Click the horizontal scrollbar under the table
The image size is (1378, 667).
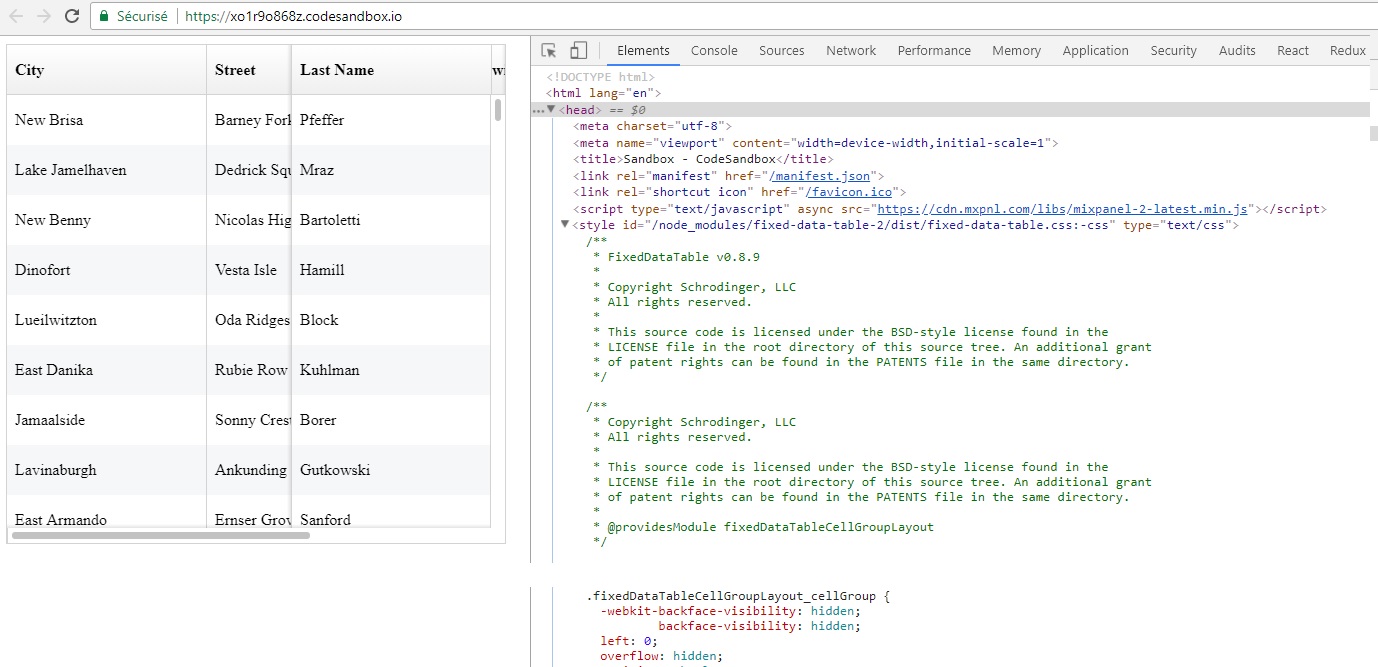point(160,536)
